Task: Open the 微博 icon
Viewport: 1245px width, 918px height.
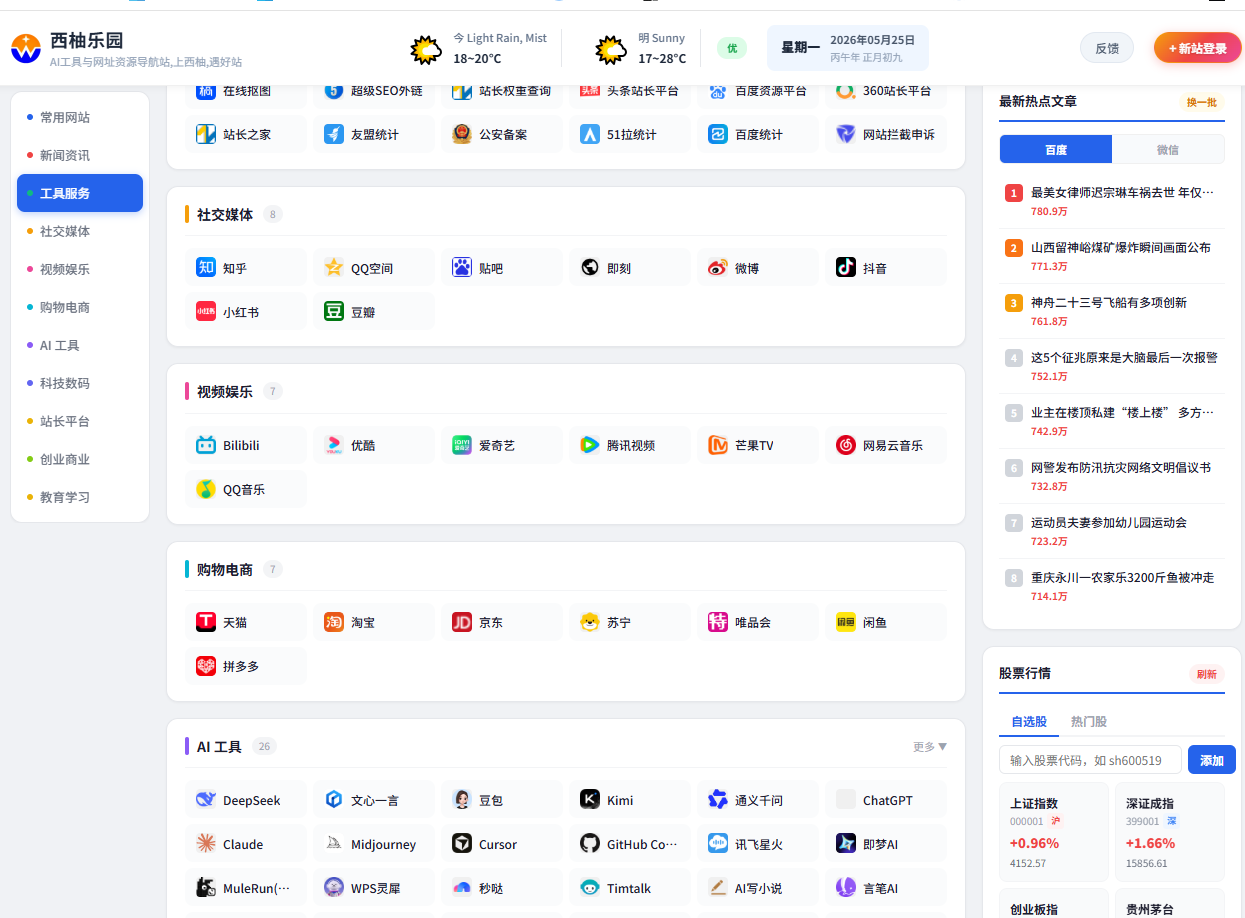Action: [718, 267]
